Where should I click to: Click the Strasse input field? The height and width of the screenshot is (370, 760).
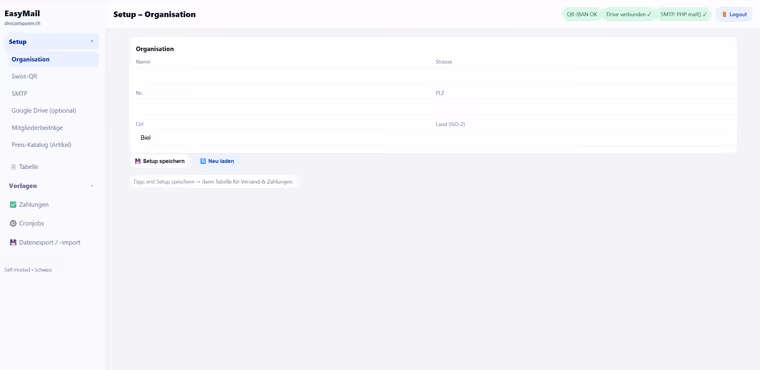pos(585,76)
